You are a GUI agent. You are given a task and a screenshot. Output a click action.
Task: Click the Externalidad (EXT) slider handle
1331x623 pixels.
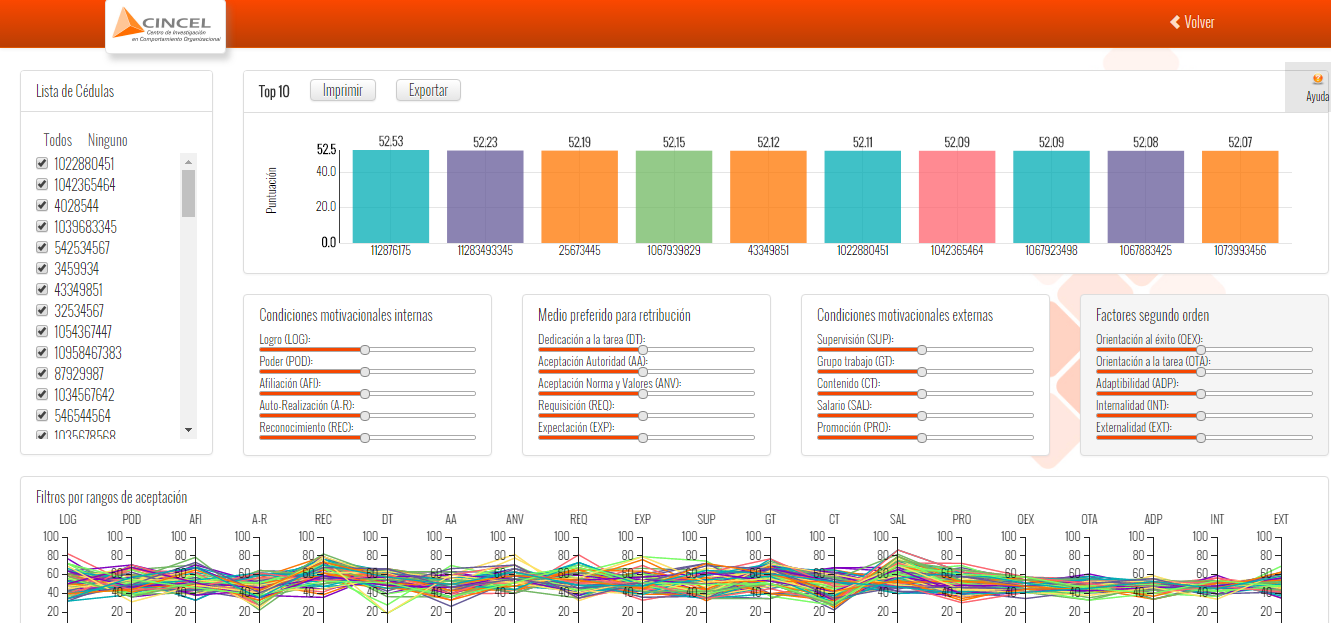(1201, 438)
